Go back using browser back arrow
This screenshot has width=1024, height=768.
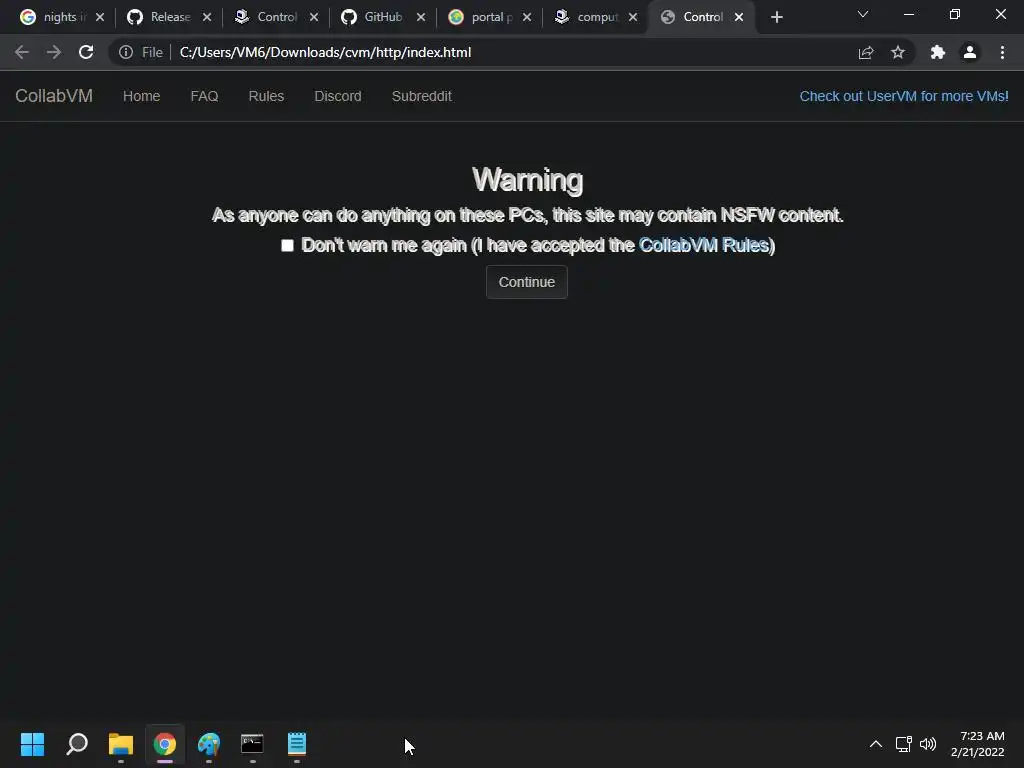click(x=22, y=52)
